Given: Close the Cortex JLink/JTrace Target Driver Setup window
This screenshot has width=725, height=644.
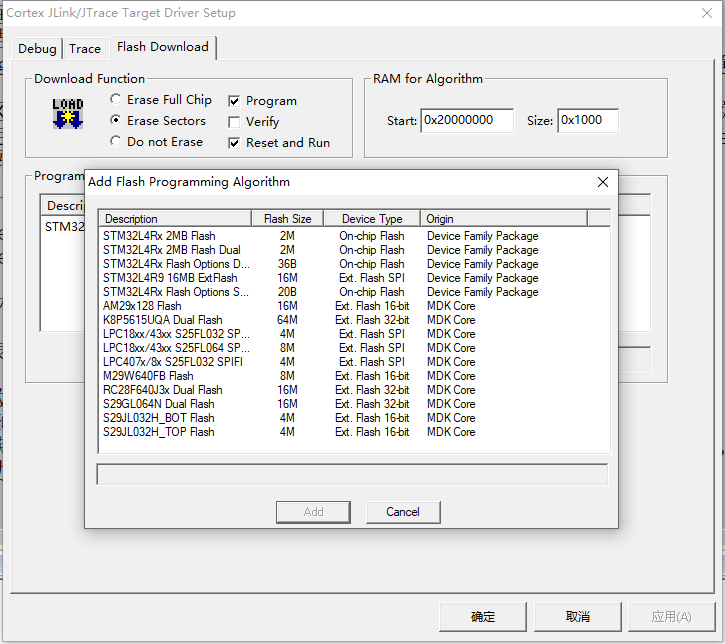Looking at the screenshot, I should coord(707,13).
